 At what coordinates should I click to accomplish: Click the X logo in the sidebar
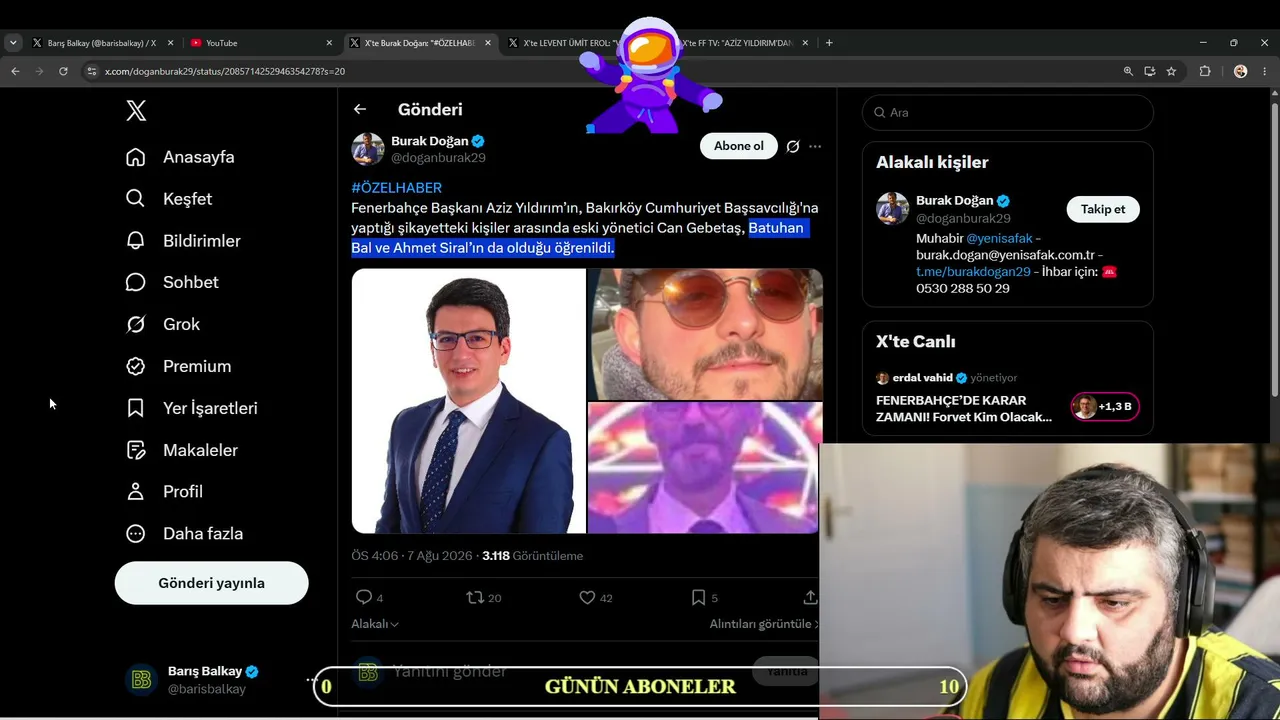[x=136, y=111]
